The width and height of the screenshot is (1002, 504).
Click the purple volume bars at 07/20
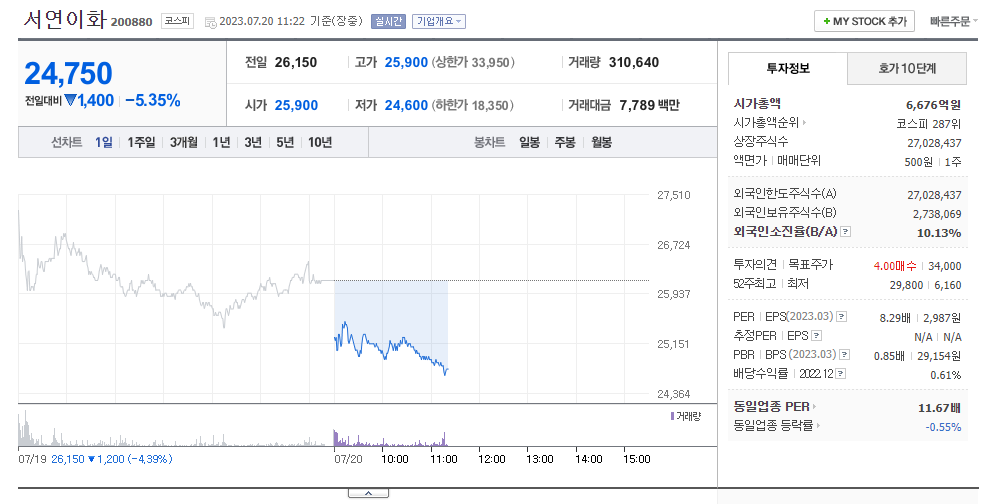pyautogui.click(x=390, y=440)
